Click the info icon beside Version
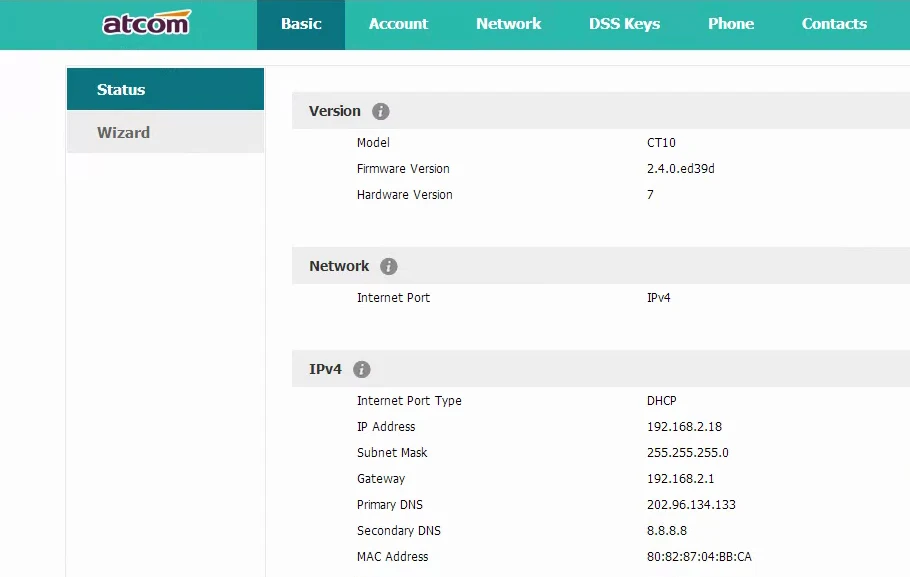910x577 pixels. (x=381, y=111)
